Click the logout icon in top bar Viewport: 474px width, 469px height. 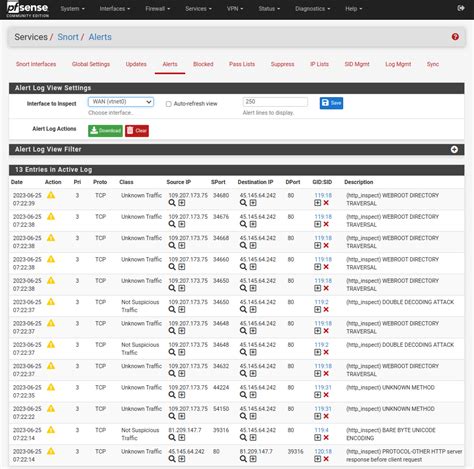461,8
